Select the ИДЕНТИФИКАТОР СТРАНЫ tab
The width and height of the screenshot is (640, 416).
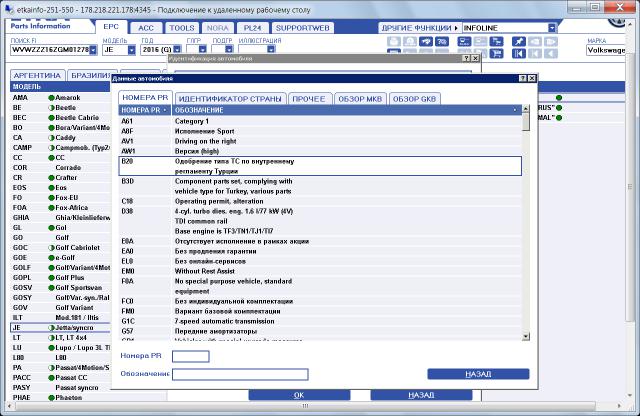230,99
